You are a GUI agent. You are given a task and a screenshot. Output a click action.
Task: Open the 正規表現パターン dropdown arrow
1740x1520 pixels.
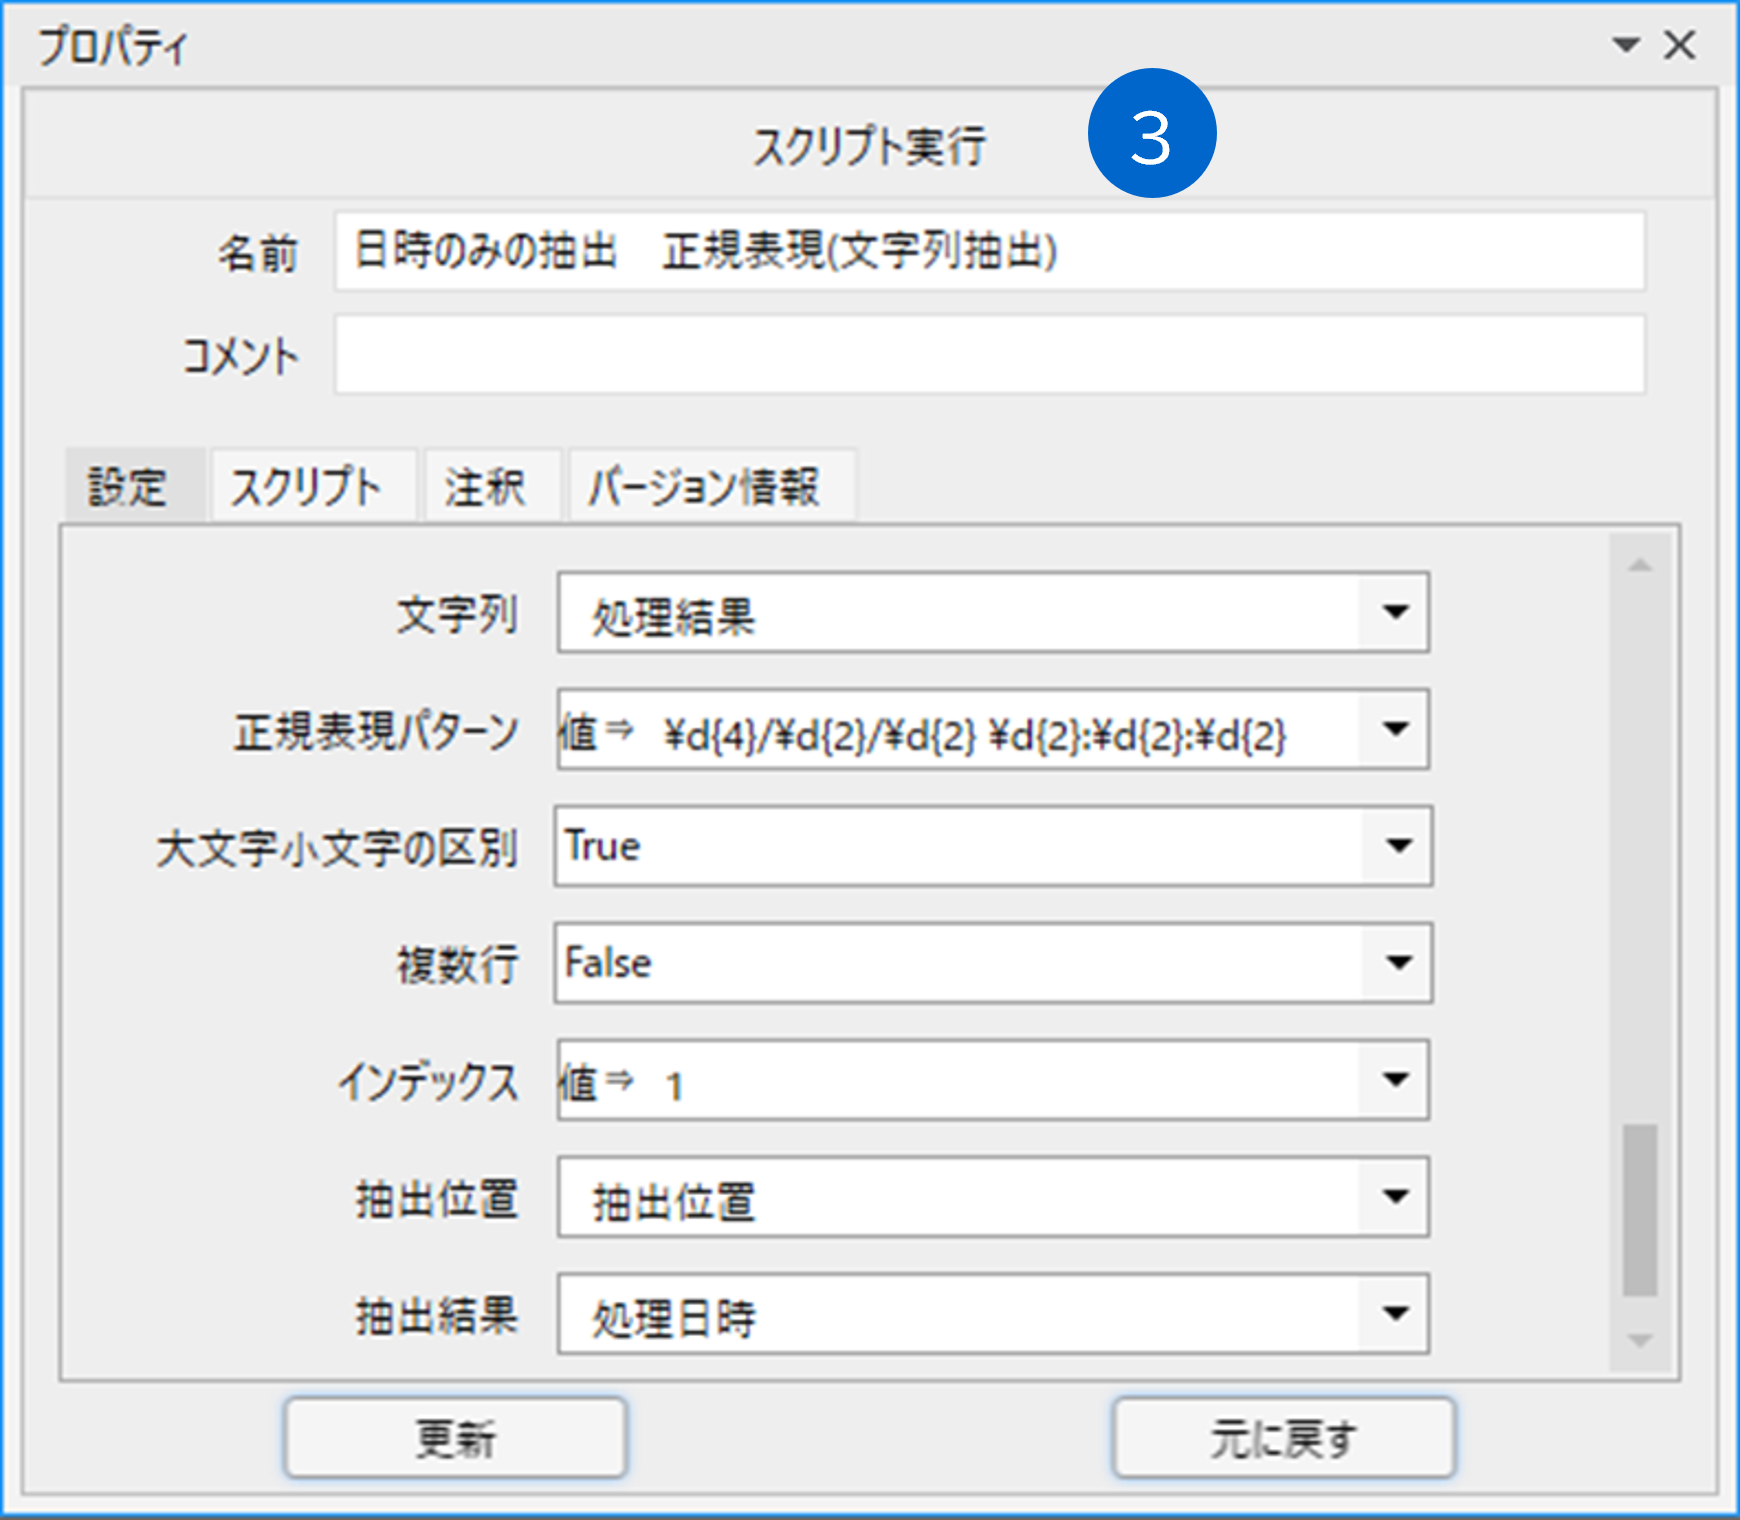click(1395, 729)
